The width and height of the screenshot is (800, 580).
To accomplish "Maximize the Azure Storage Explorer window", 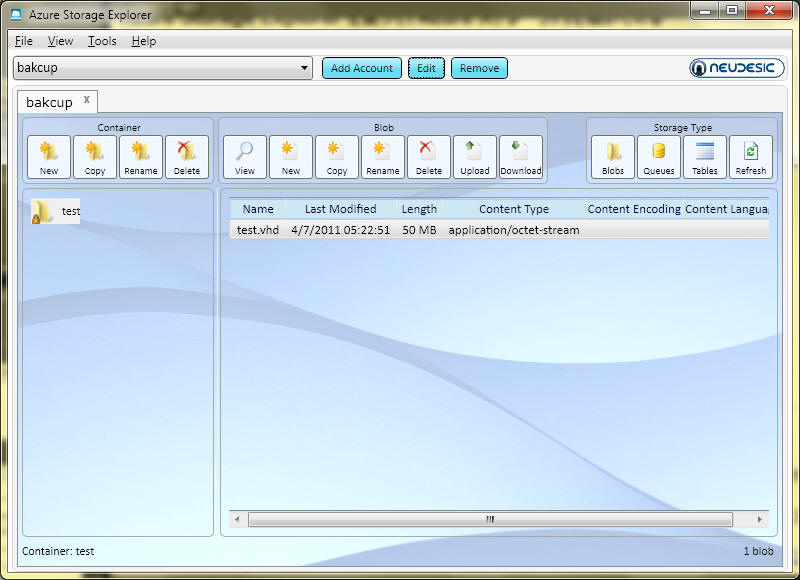I will click(732, 11).
